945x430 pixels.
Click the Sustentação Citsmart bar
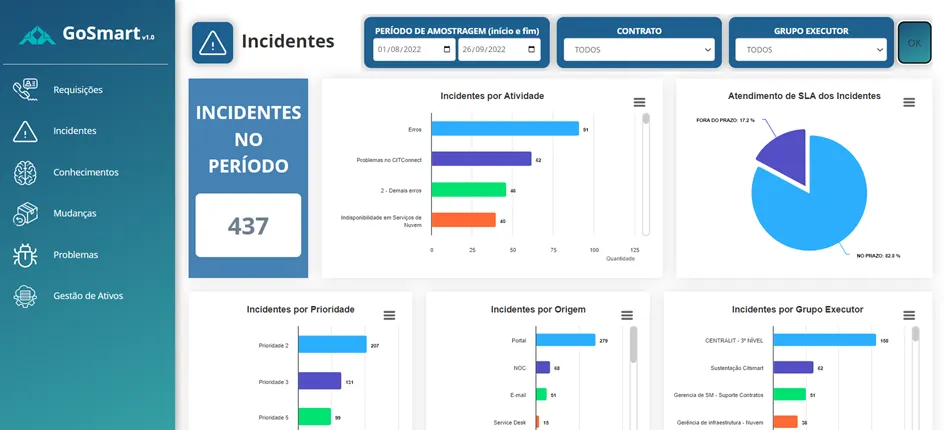coord(793,367)
